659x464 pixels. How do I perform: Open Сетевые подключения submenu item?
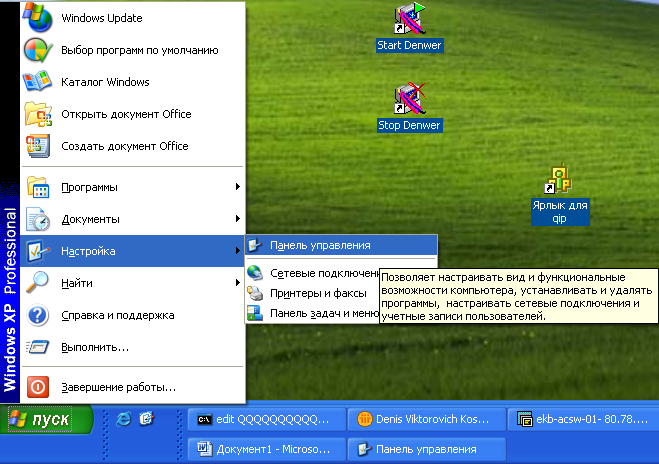[x=313, y=273]
